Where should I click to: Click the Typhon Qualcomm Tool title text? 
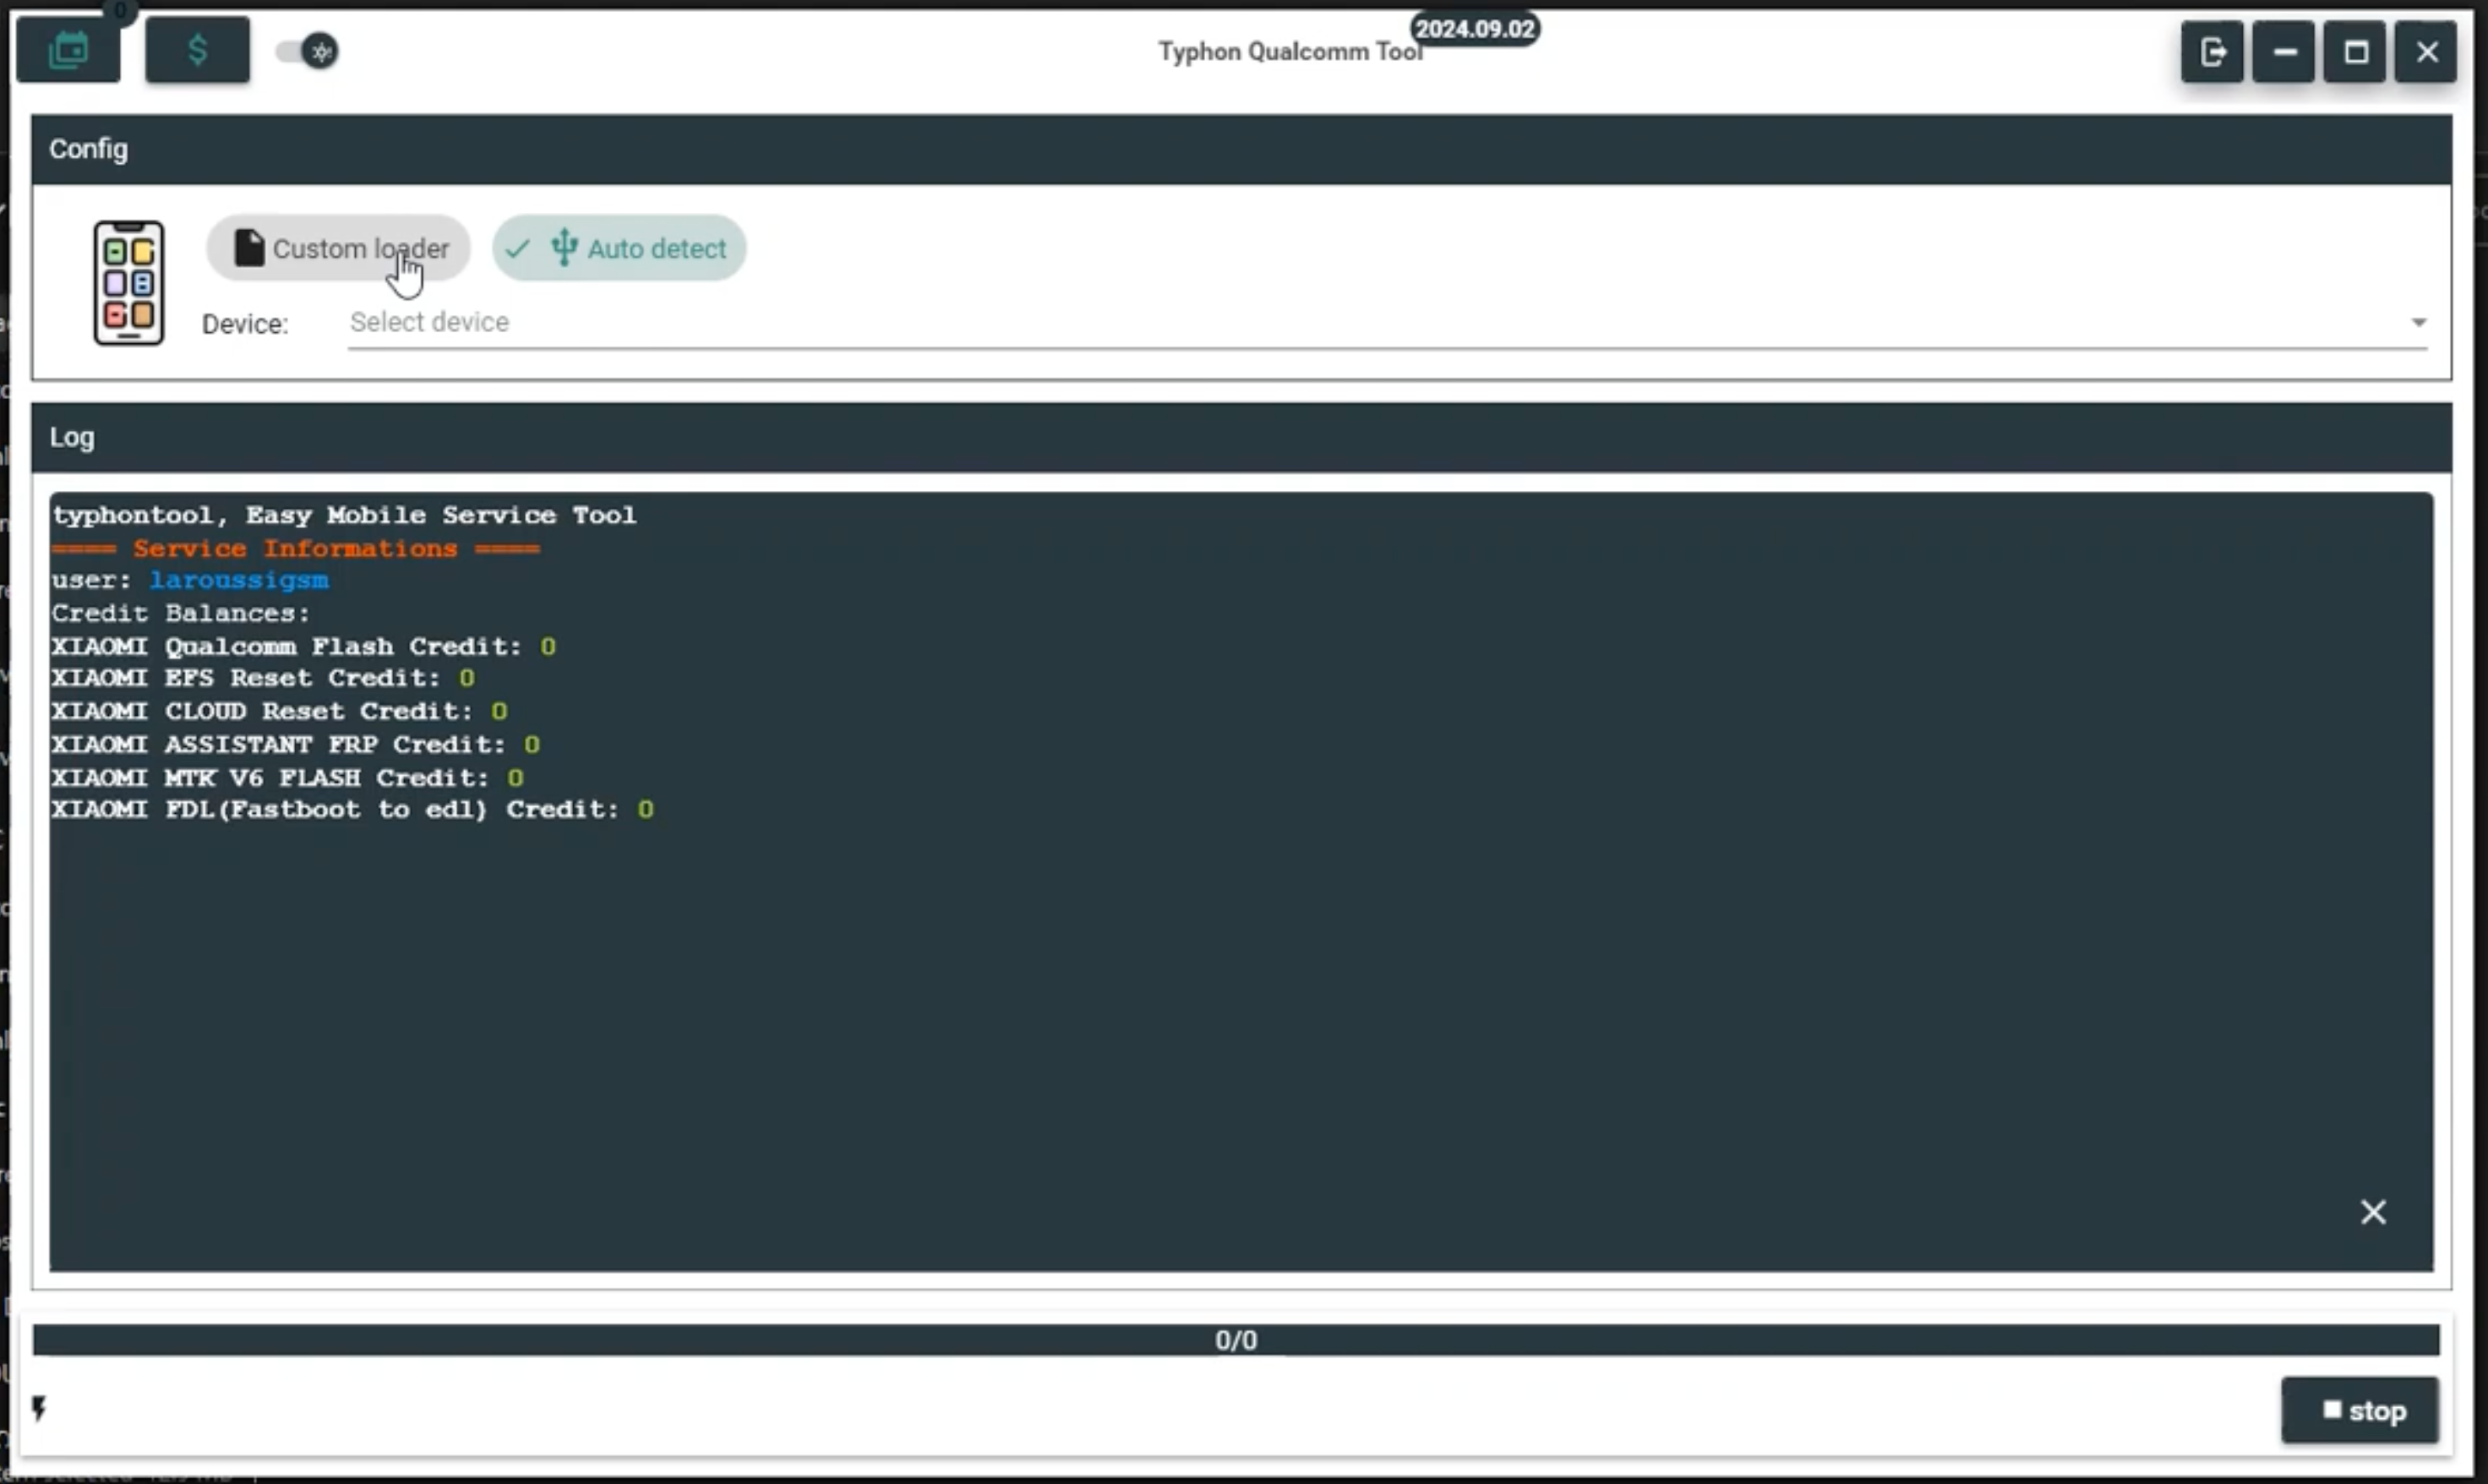tap(1290, 51)
